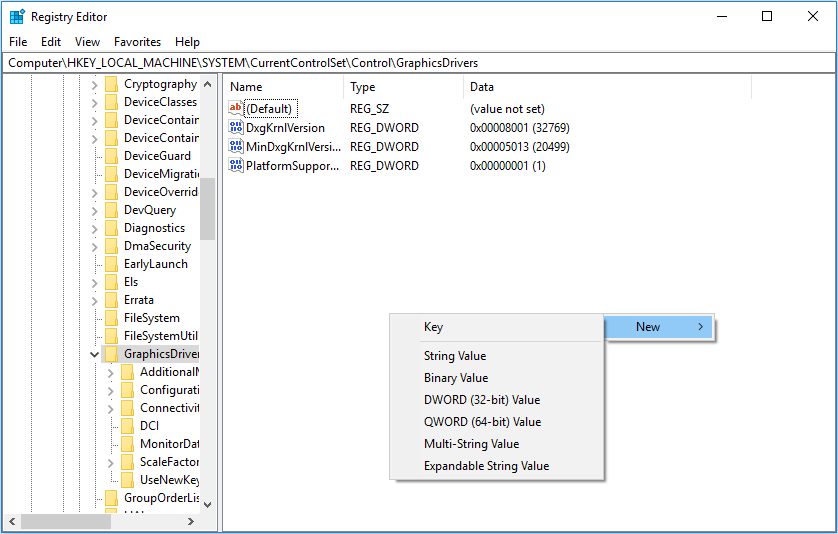838x534 pixels.
Task: Click the registry path address bar
Action: tap(418, 63)
